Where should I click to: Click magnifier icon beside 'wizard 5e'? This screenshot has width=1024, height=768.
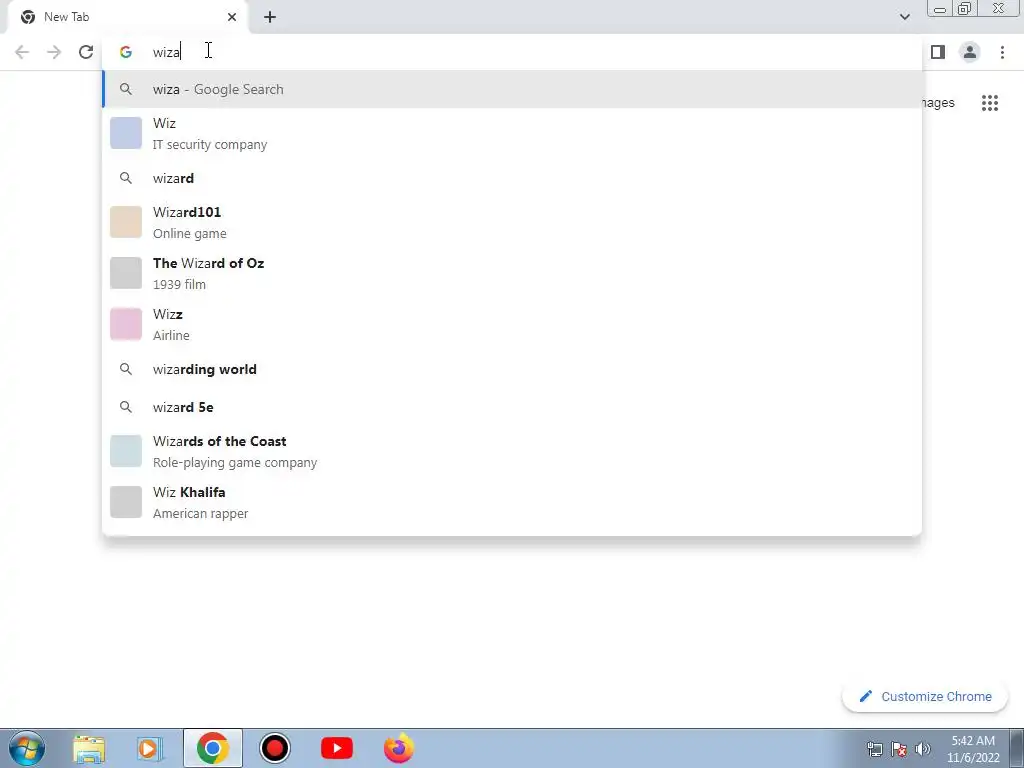[126, 407]
